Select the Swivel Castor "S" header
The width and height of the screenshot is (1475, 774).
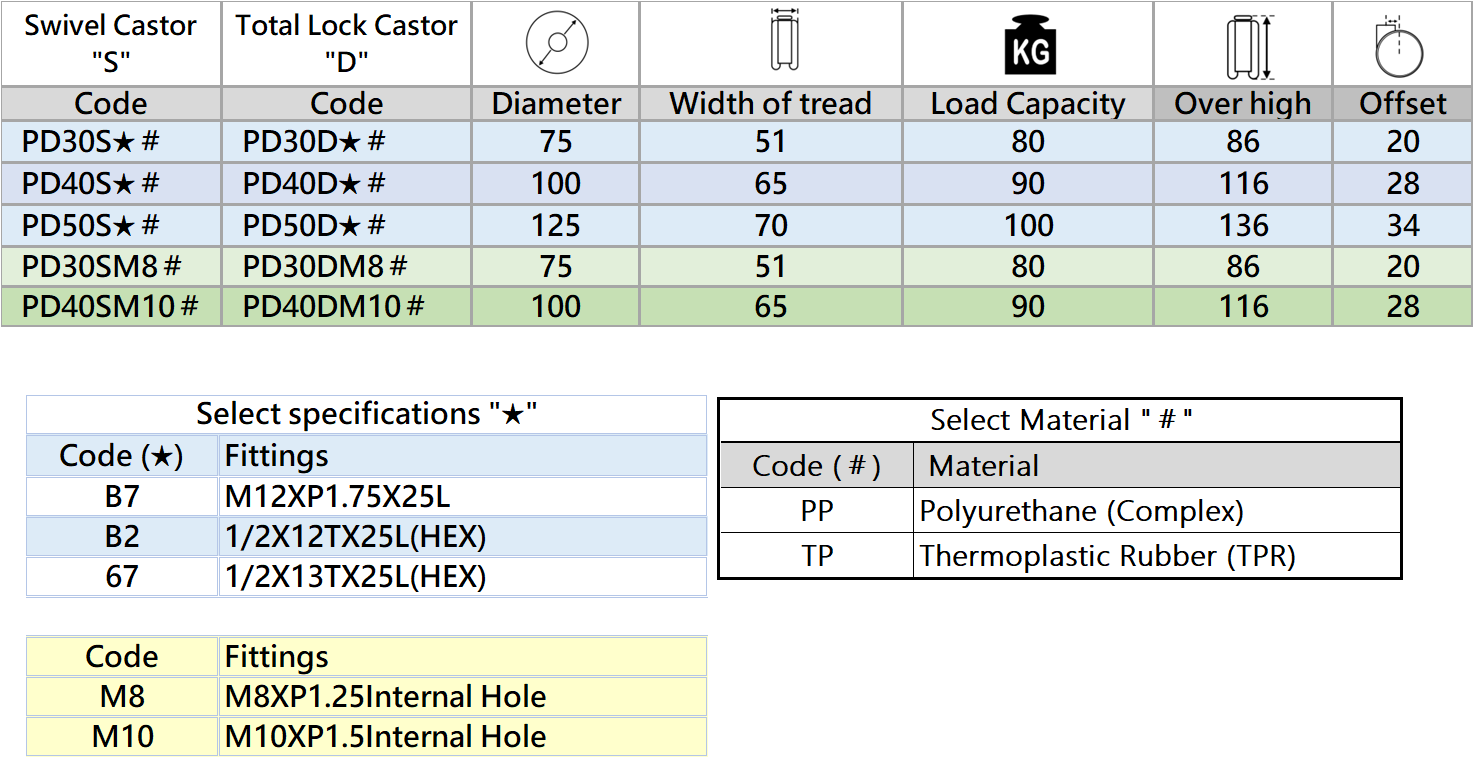(111, 43)
